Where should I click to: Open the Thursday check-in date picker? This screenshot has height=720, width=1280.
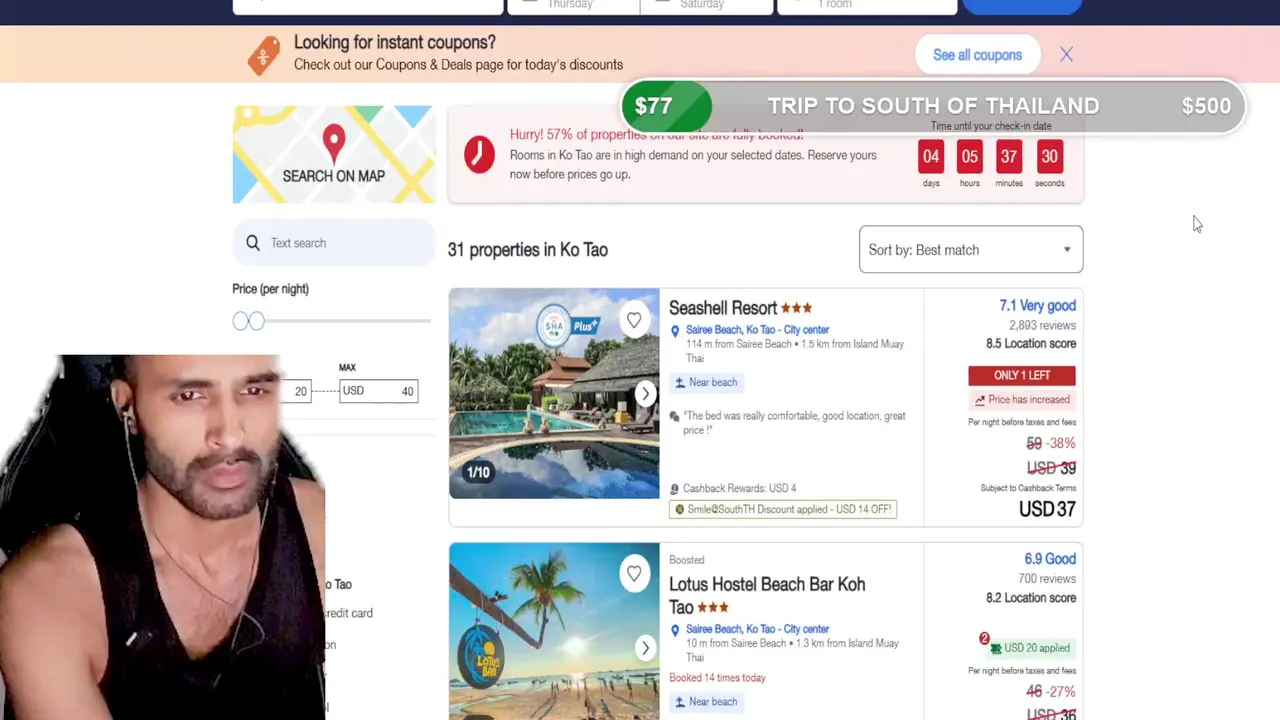tap(573, 6)
